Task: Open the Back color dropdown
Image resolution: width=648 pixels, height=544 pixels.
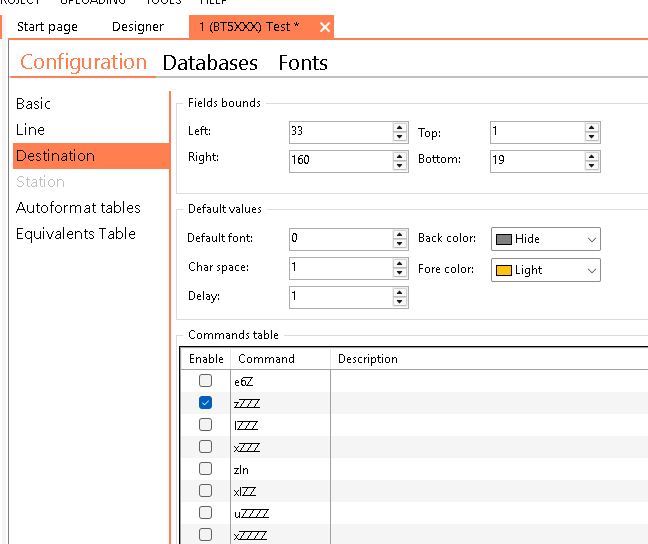Action: (x=546, y=239)
